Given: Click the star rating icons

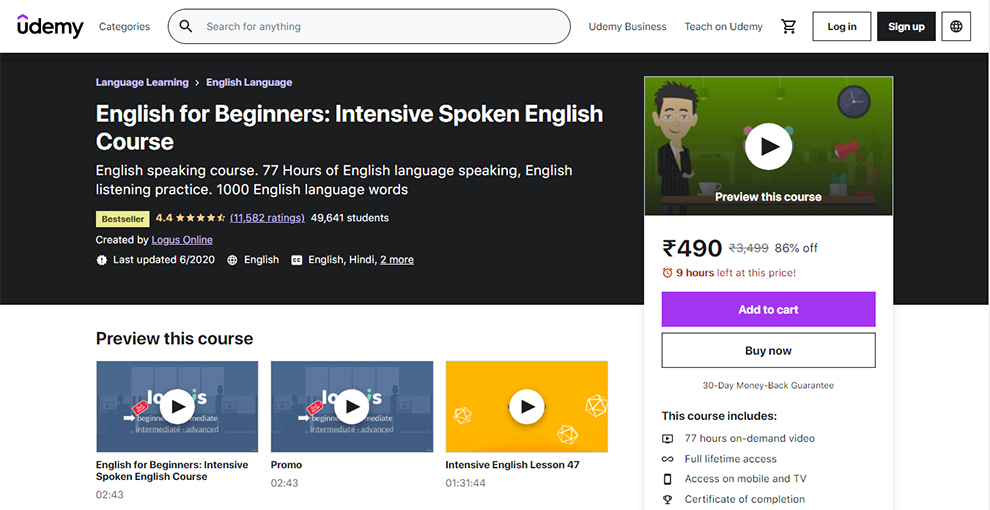Looking at the screenshot, I should tap(201, 218).
